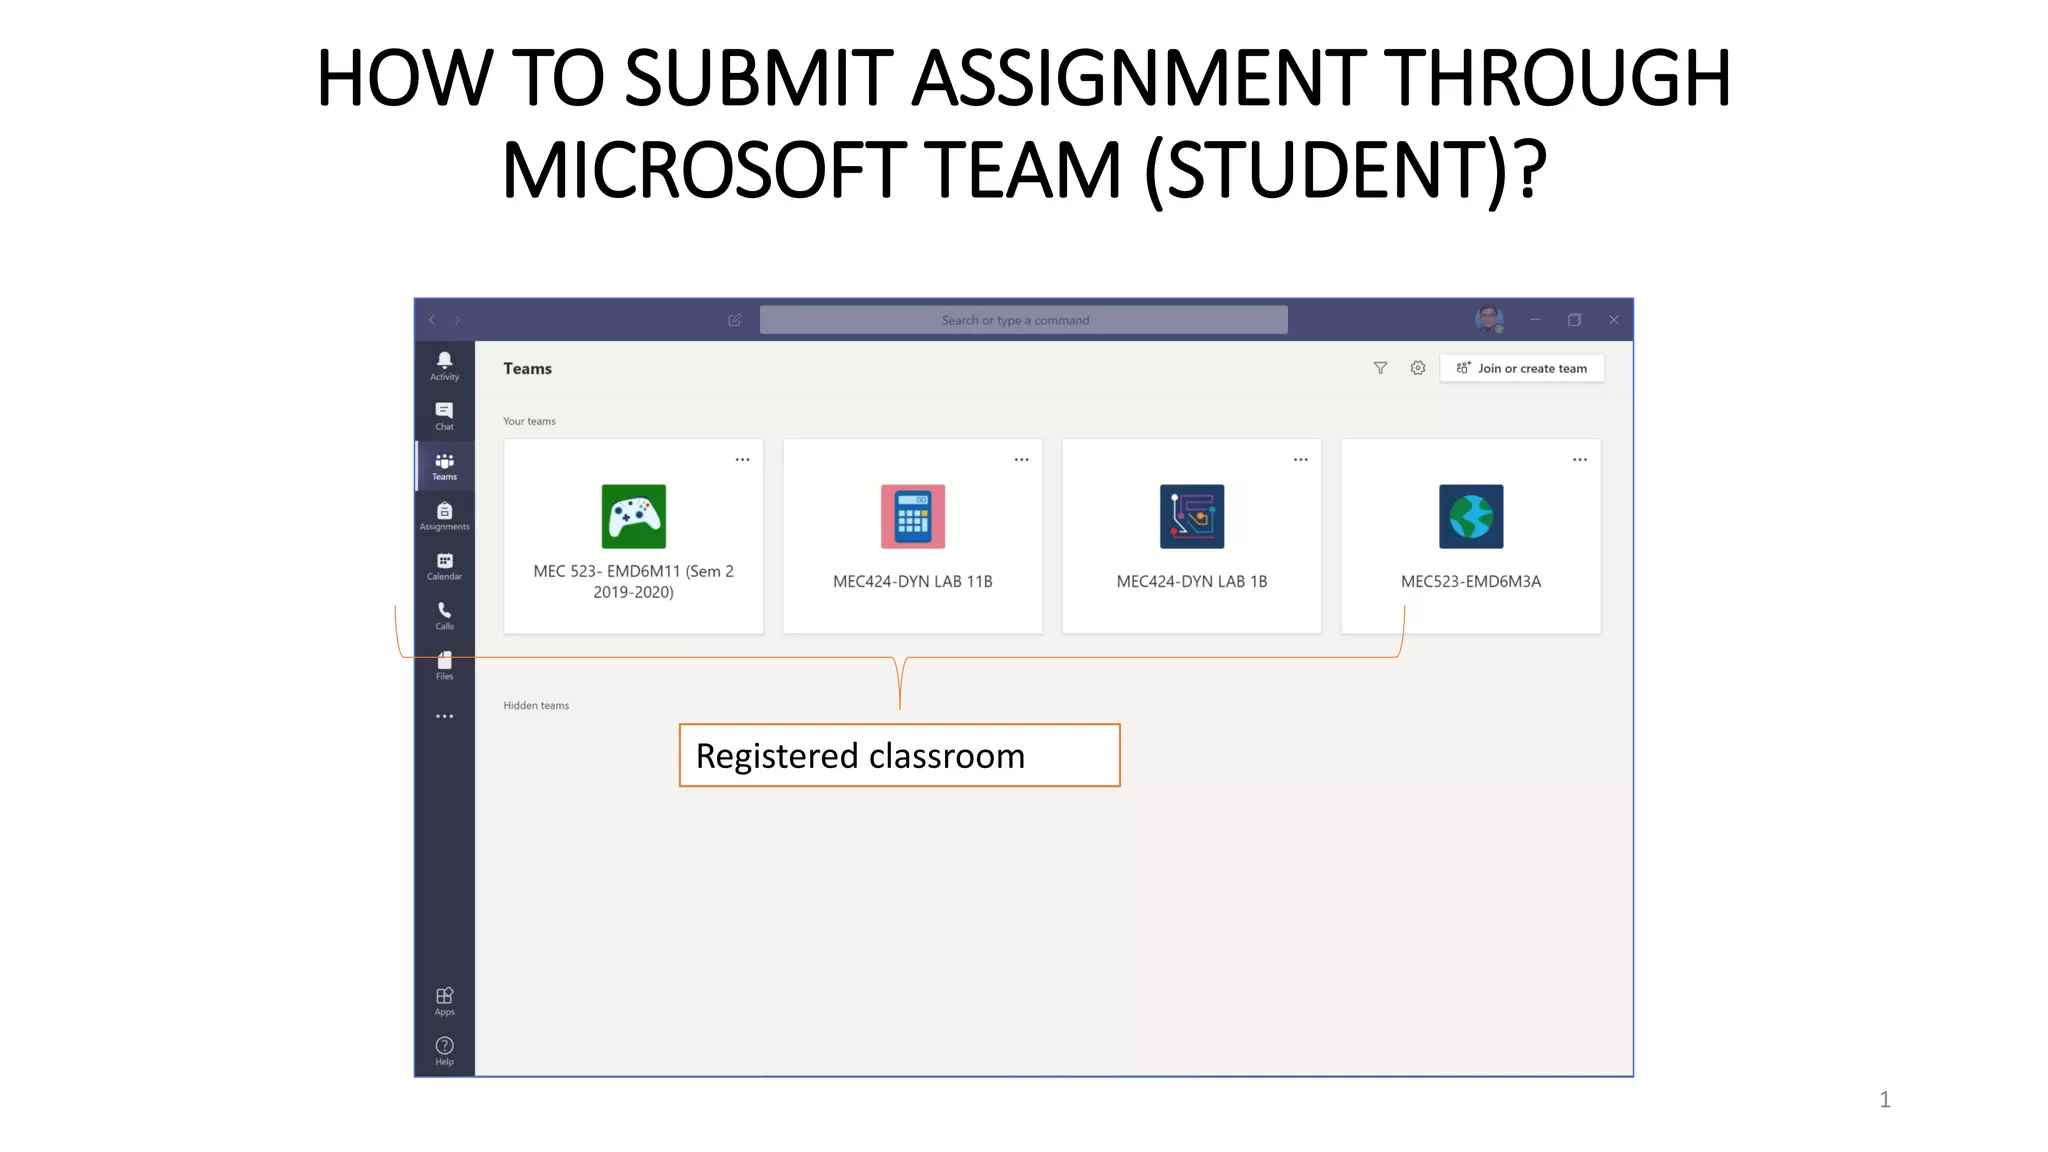Click the new chat compose icon
2048x1152 pixels.
pyautogui.click(x=735, y=320)
